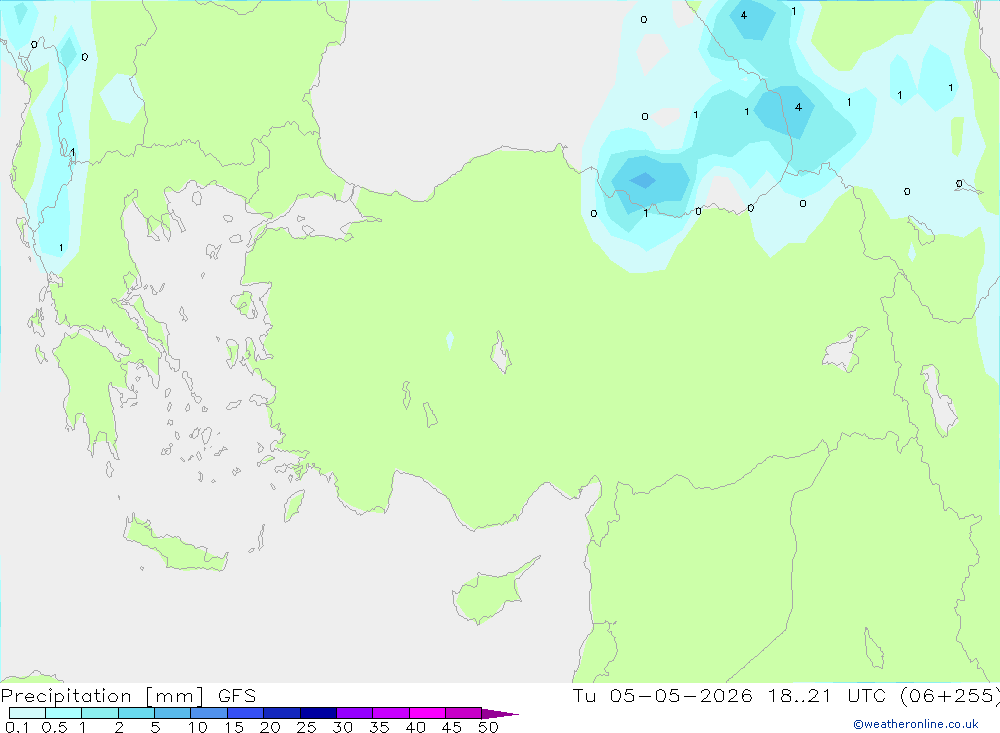This screenshot has width=1000, height=733.
Task: Open the weatheronline.co.uk copyright link
Action: pyautogui.click(x=916, y=724)
